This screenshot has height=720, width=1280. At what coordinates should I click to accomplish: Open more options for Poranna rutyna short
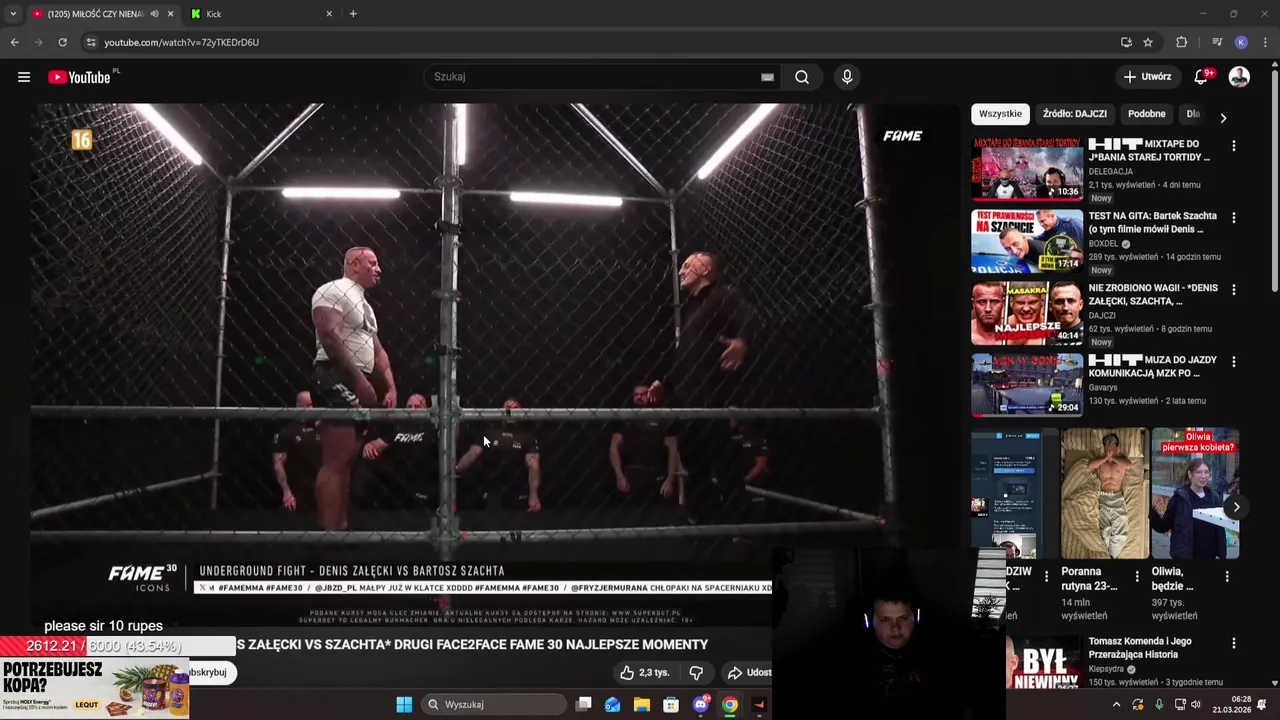(x=1137, y=577)
